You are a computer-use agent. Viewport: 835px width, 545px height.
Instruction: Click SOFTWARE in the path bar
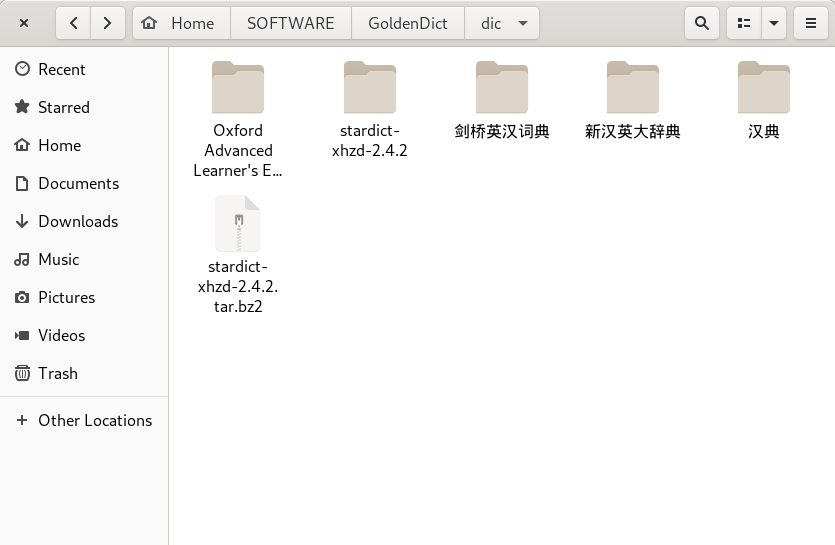coord(291,23)
